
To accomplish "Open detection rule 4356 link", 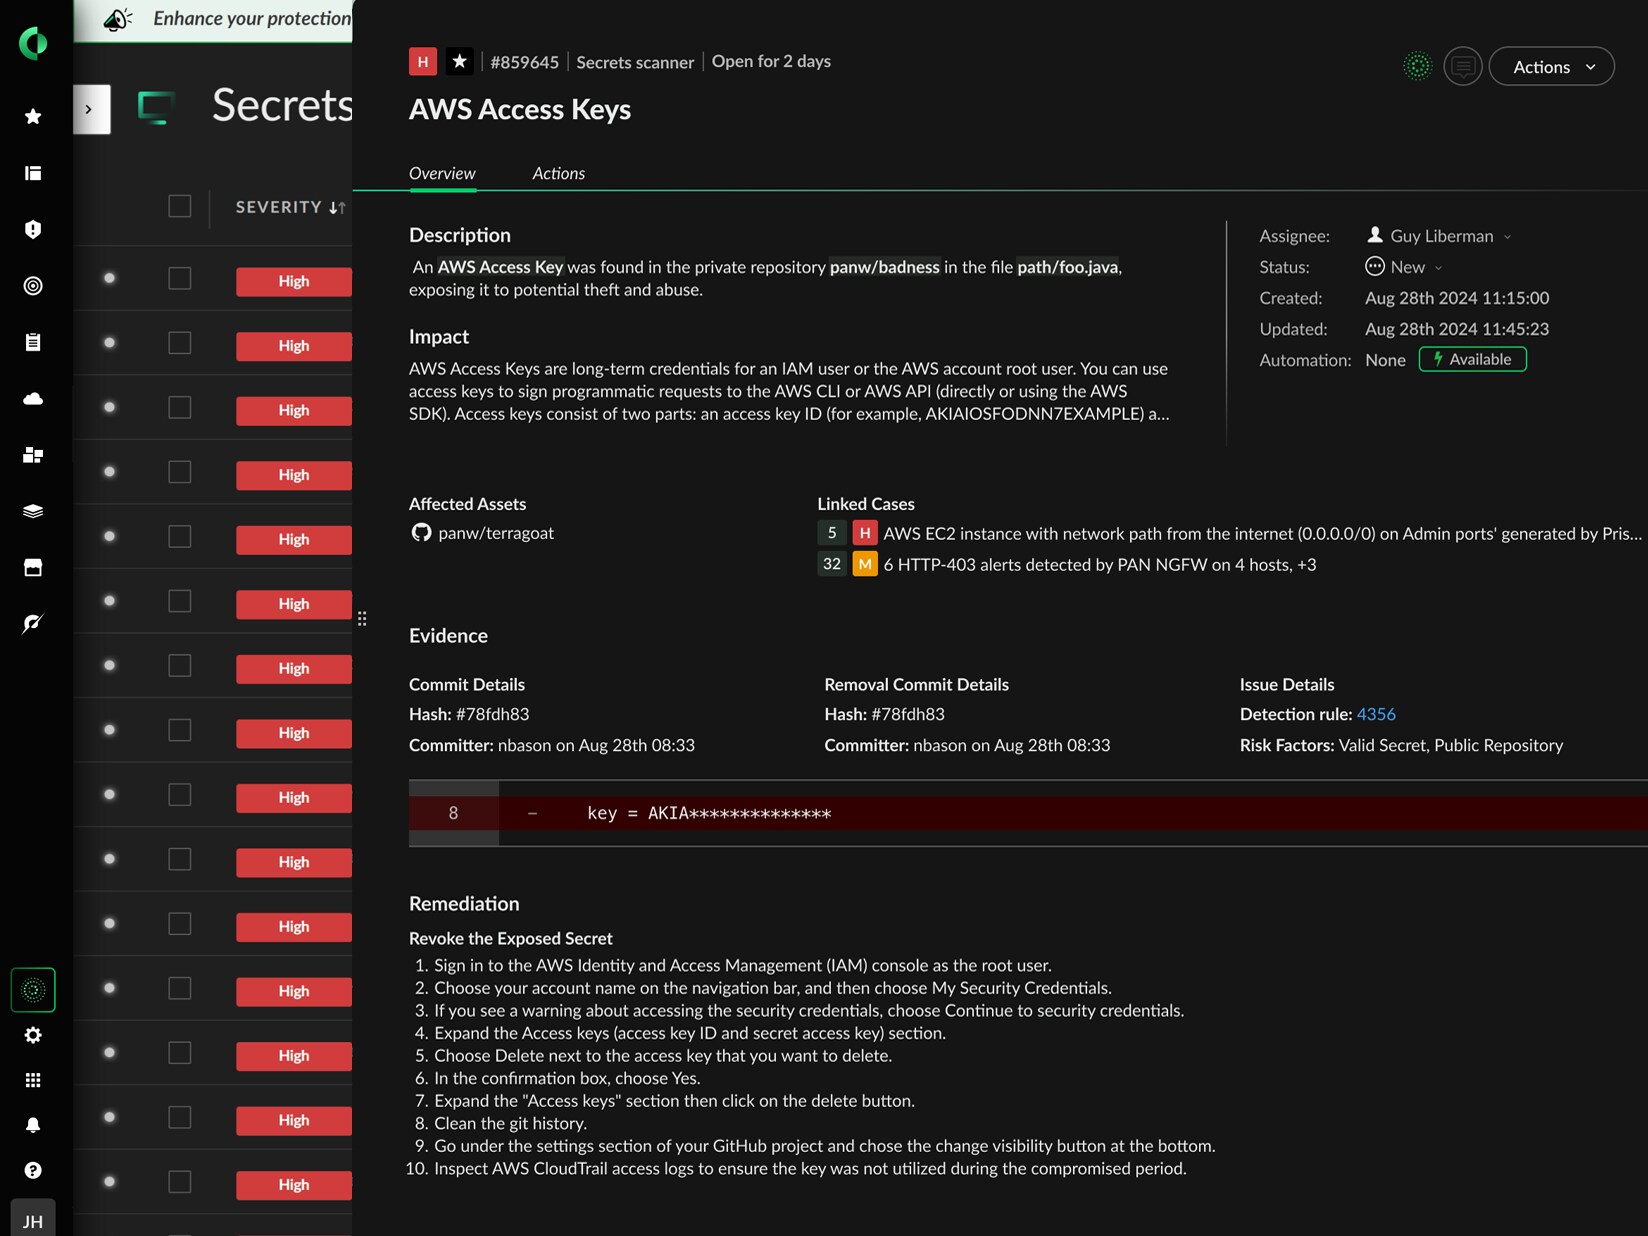I will tap(1376, 714).
